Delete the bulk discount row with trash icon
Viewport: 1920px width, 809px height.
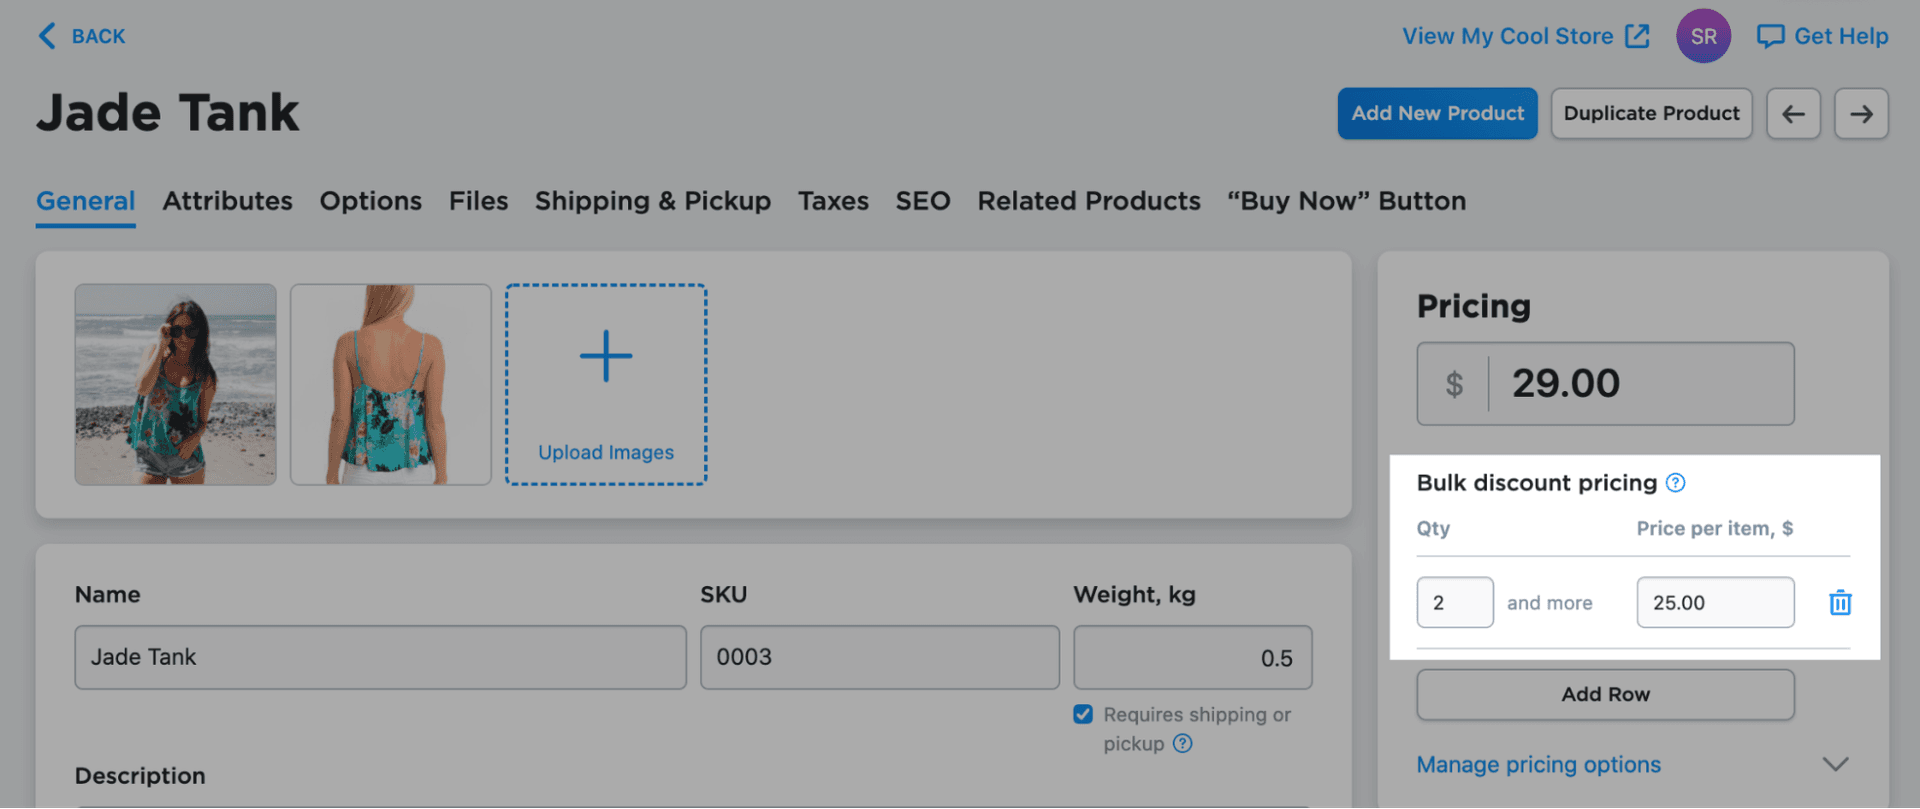coord(1840,603)
